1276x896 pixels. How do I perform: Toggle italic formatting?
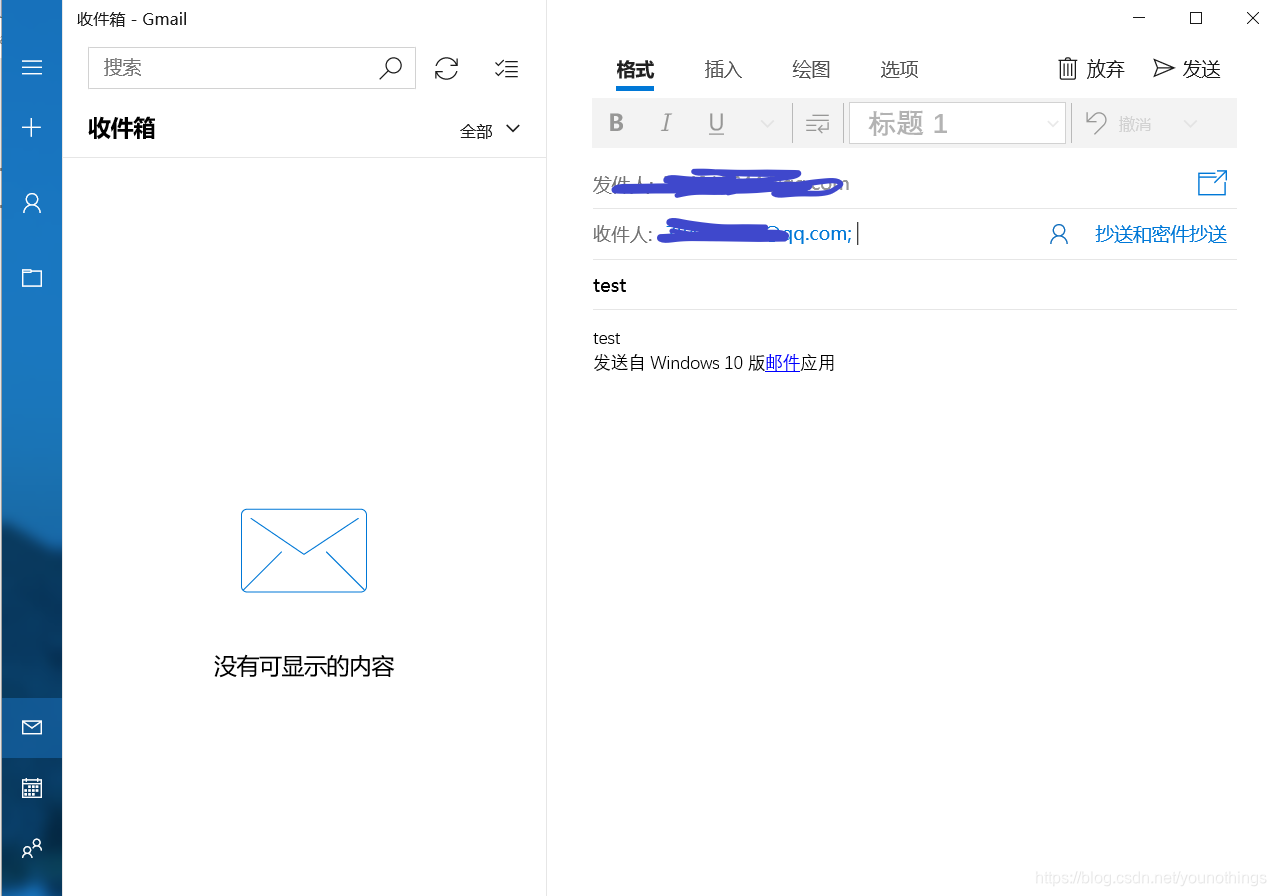pyautogui.click(x=666, y=122)
